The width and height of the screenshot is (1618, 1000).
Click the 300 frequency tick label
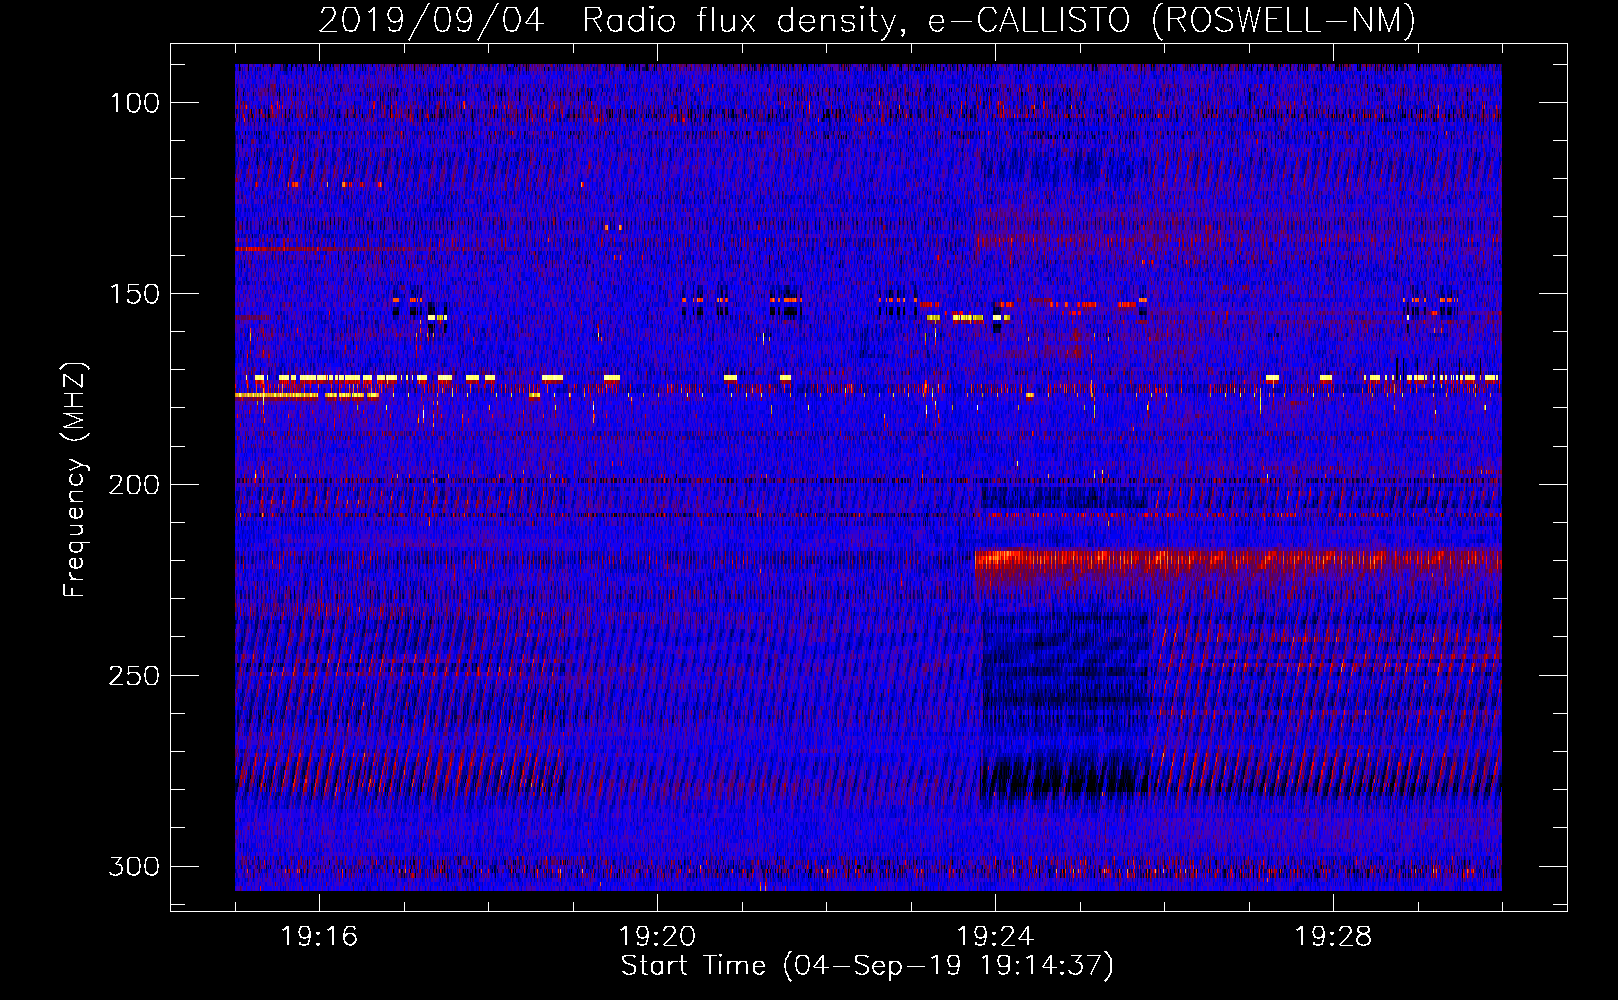[x=134, y=867]
